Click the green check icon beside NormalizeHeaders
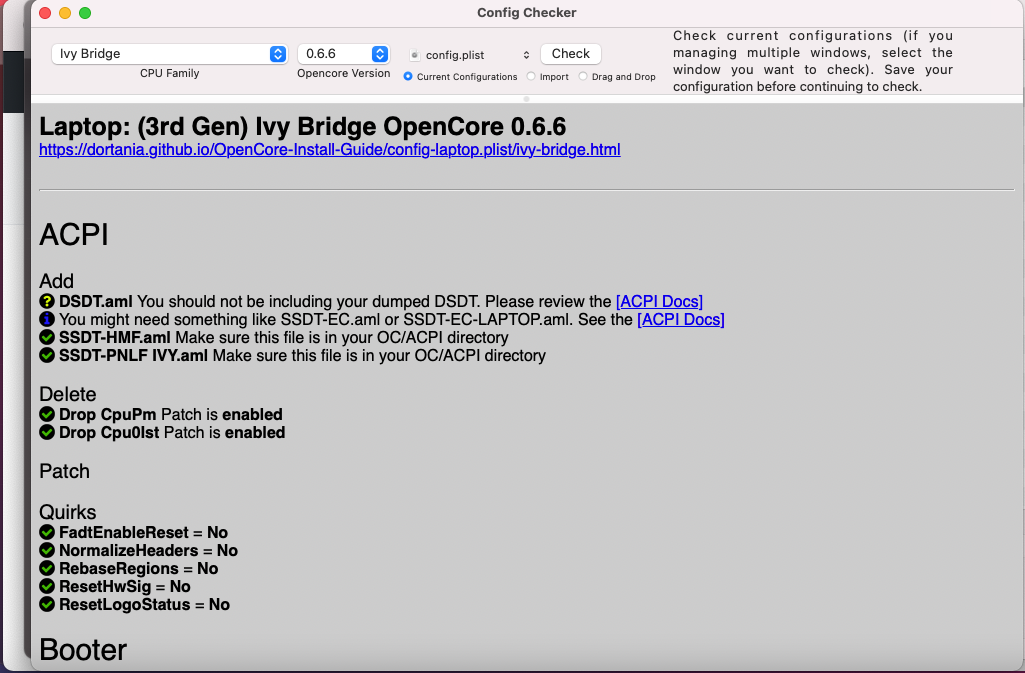 [x=47, y=550]
